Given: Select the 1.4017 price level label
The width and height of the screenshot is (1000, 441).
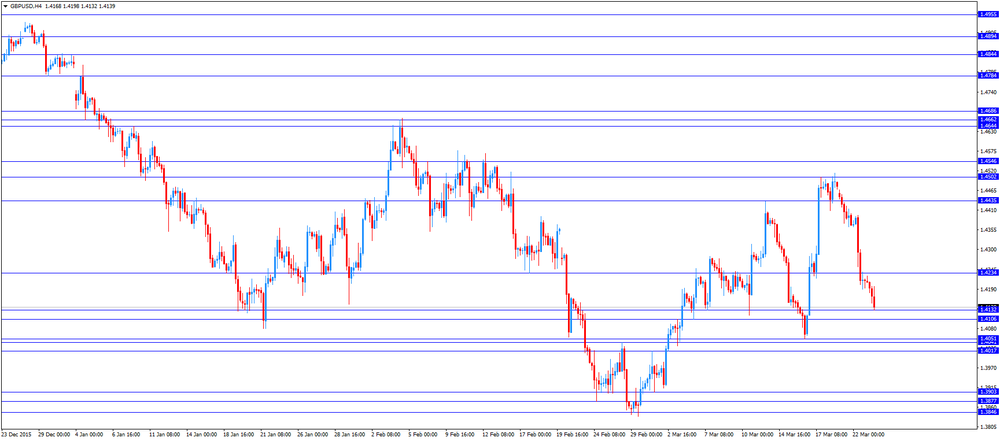Looking at the screenshot, I should click(987, 351).
